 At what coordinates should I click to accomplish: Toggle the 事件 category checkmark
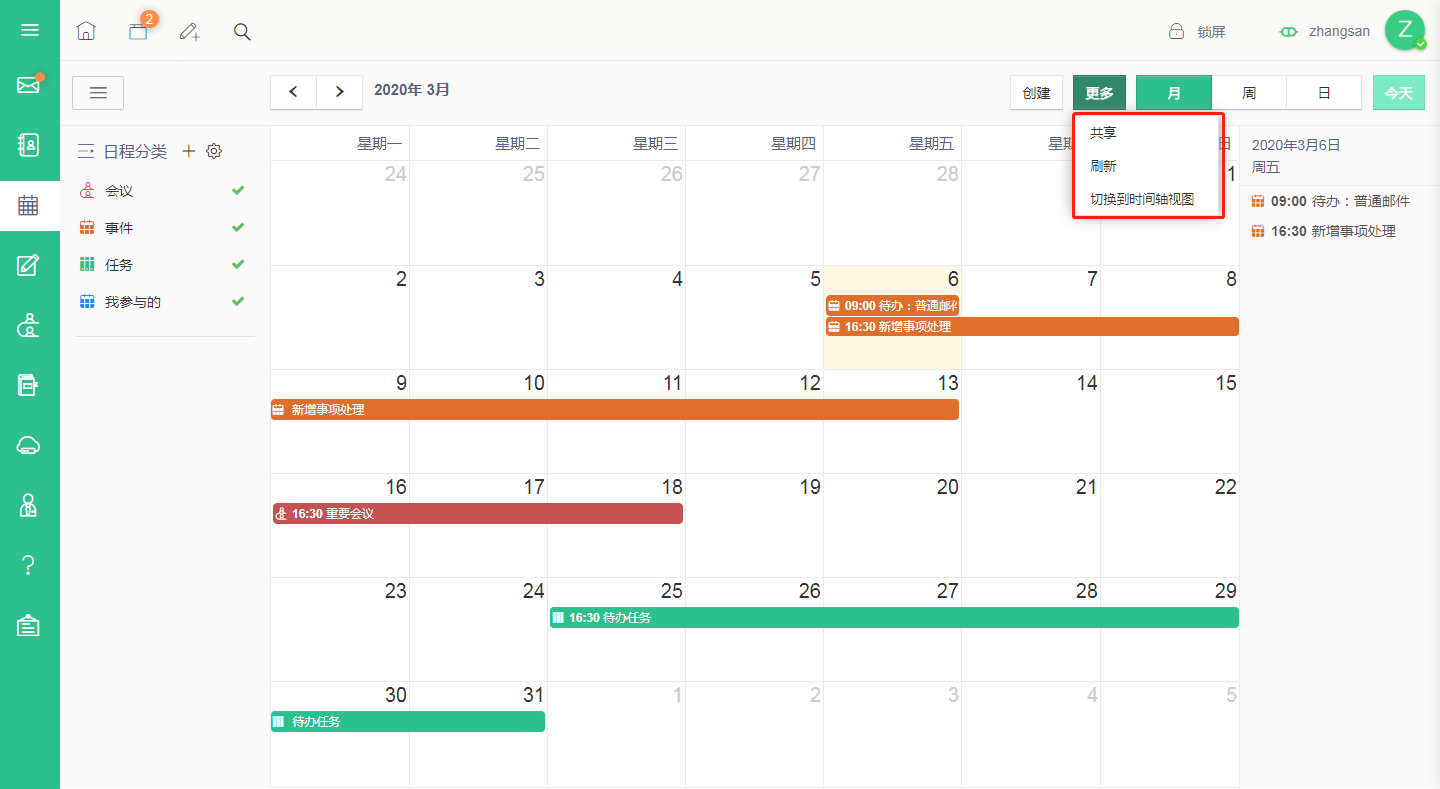point(238,227)
